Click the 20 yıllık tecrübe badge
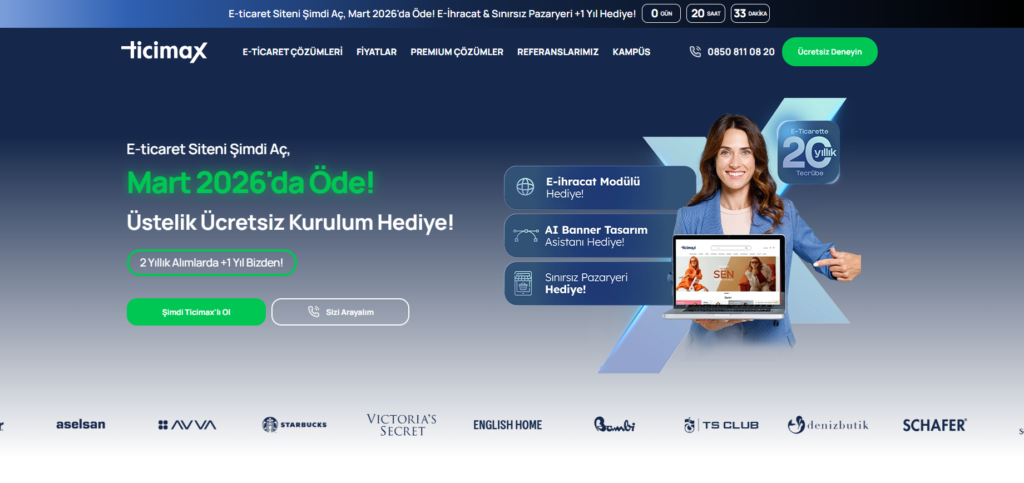Viewport: 1024px width, 483px height. coord(808,152)
